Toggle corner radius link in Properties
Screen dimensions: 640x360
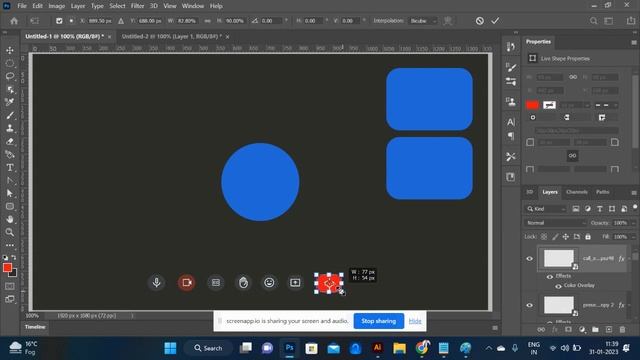(572, 156)
